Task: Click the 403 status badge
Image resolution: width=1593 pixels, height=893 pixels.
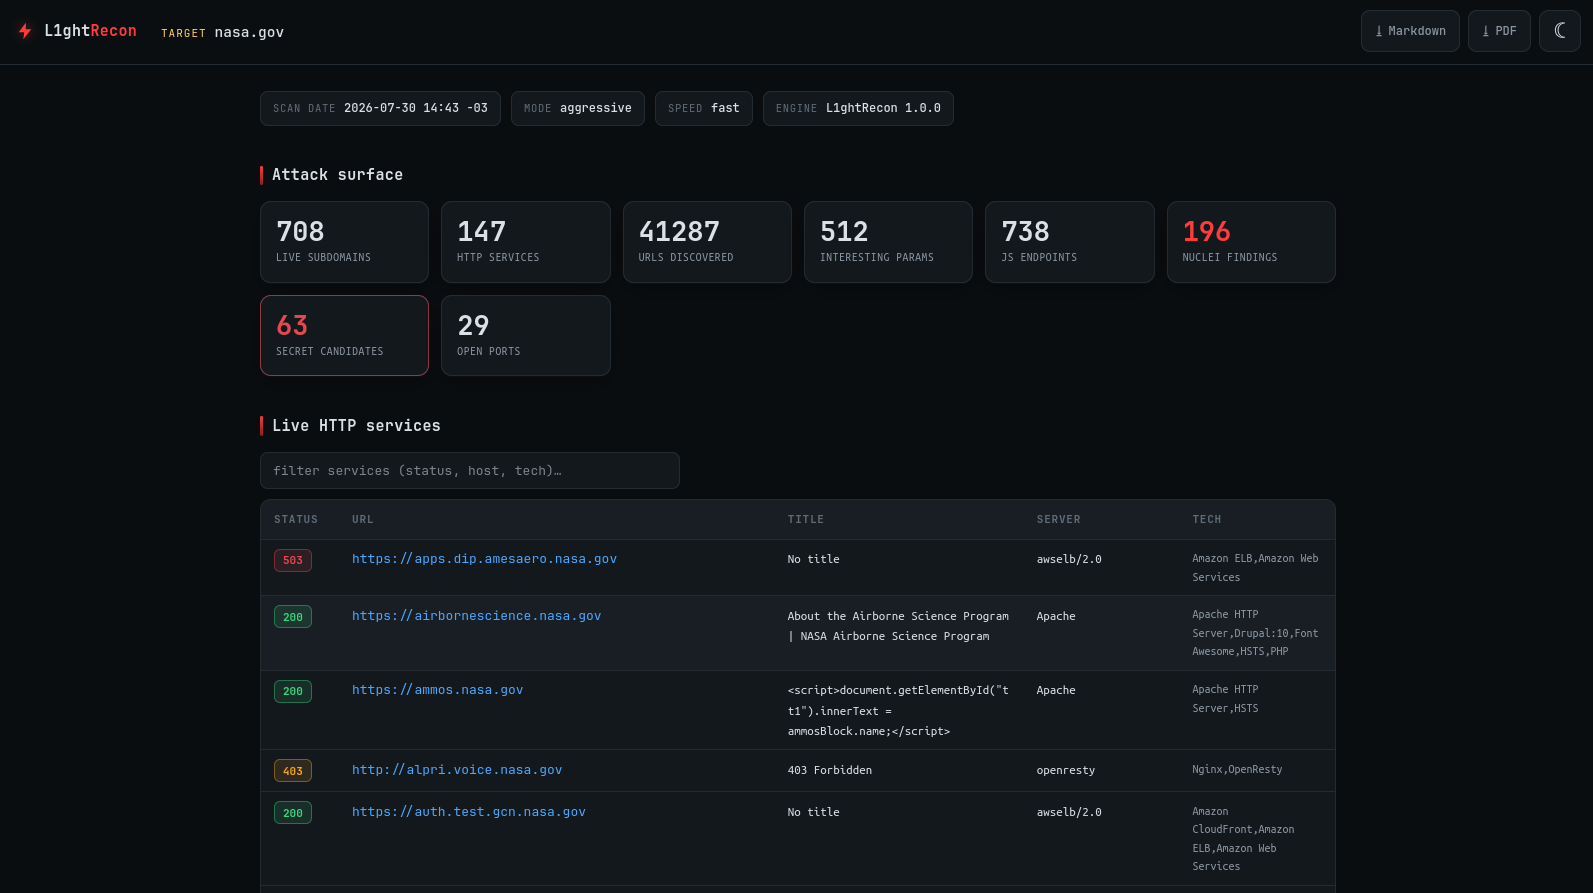Action: click(293, 771)
